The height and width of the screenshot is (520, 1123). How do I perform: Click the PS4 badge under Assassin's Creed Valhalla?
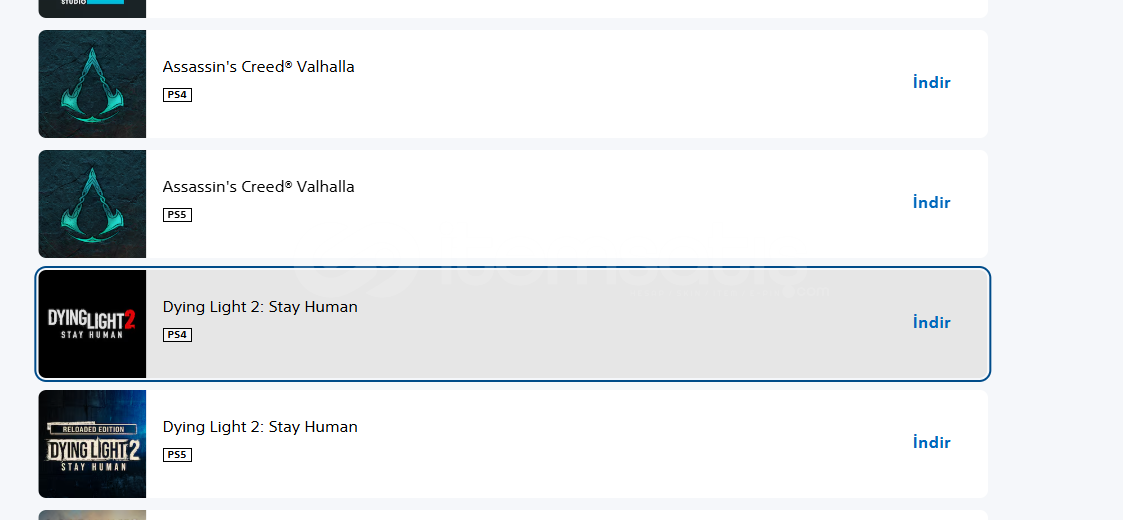coord(177,95)
